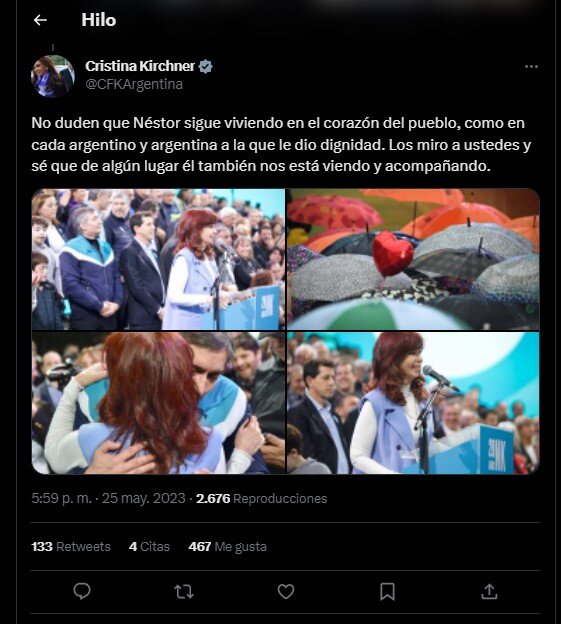Click the blue verified badge
The width and height of the screenshot is (561, 624).
(x=205, y=66)
